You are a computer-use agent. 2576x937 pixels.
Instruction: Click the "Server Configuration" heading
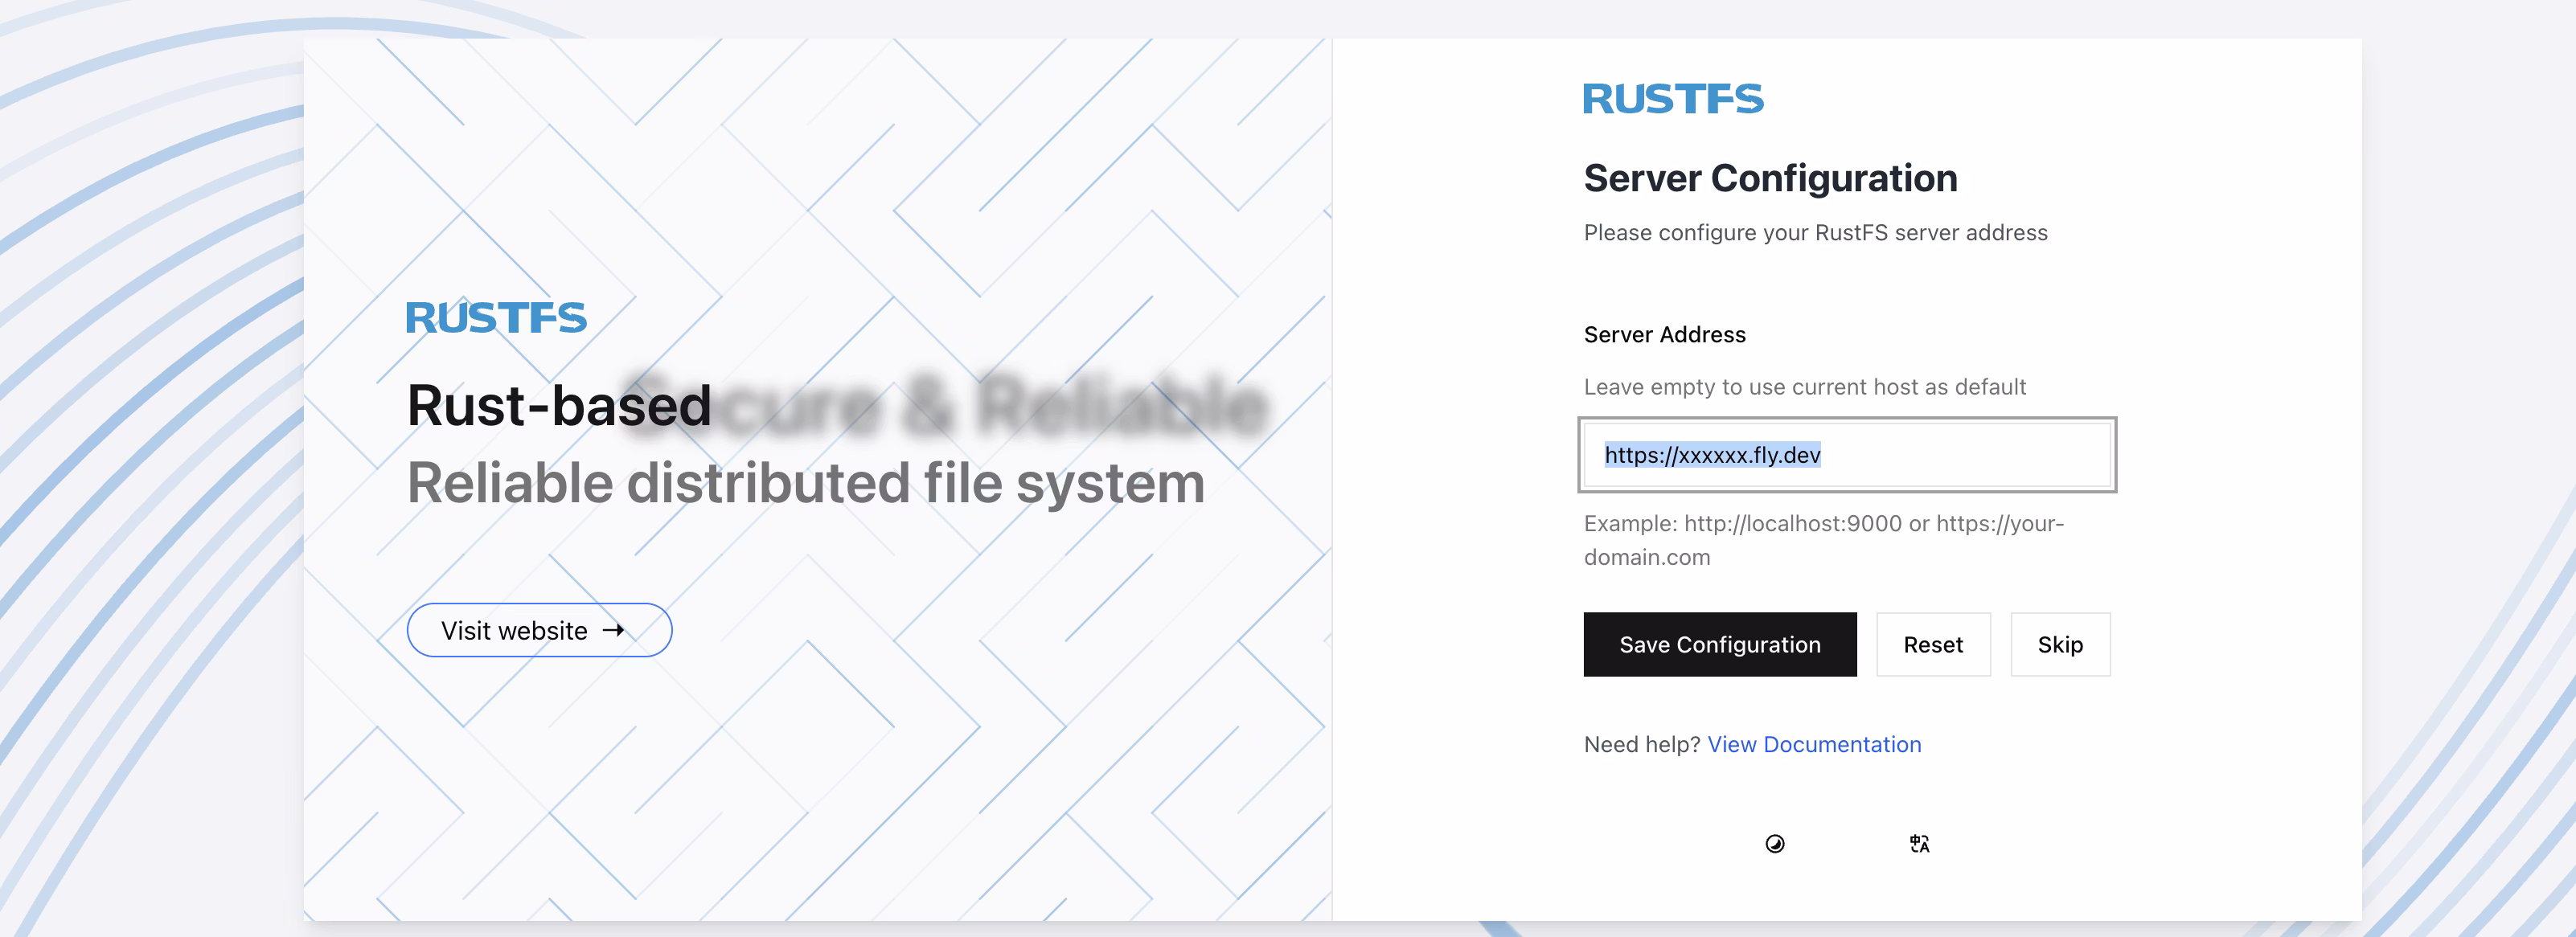(x=1770, y=178)
